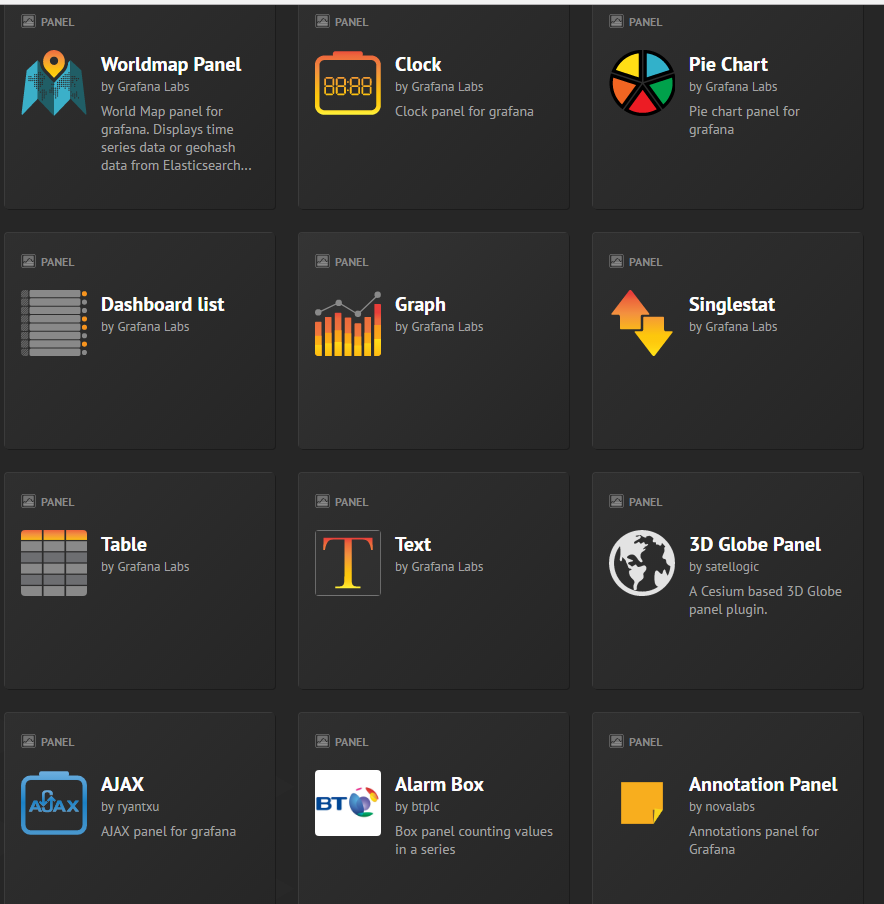Click the panel type icon above 3D Globe Panel
Viewport: 884px width, 904px height.
[x=616, y=501]
